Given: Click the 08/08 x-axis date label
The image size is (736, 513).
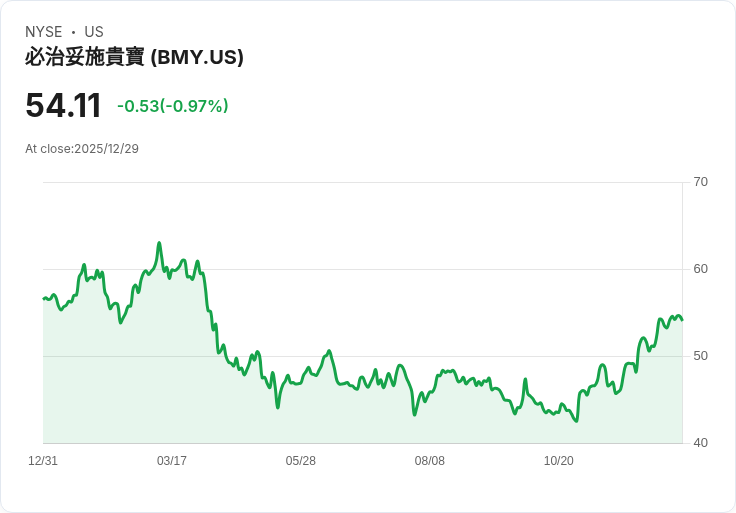Looking at the screenshot, I should pyautogui.click(x=429, y=461).
